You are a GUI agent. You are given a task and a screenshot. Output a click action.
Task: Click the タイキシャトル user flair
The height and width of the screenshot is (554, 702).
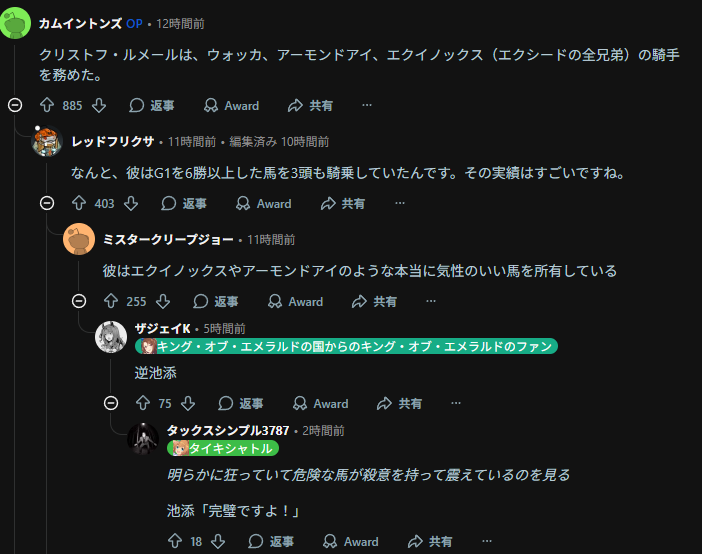(x=224, y=448)
